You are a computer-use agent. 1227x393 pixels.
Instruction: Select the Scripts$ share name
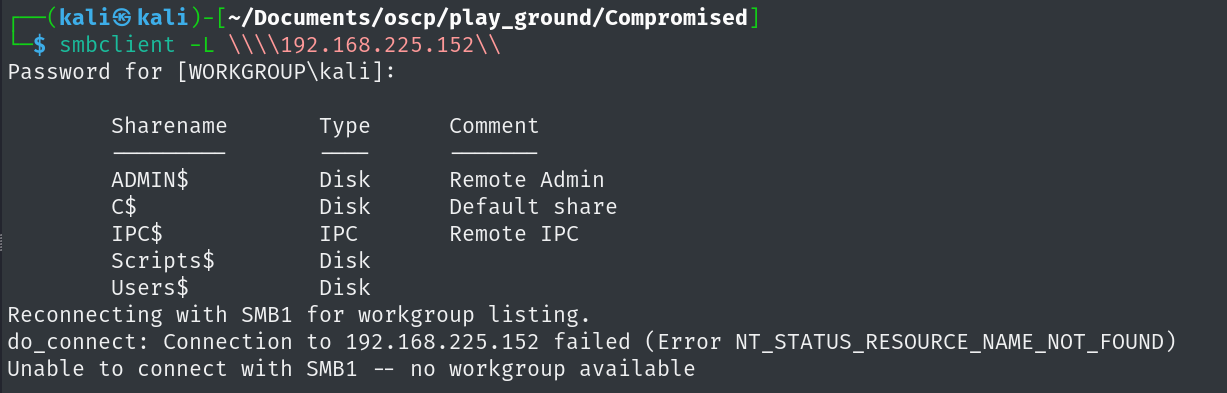[163, 261]
